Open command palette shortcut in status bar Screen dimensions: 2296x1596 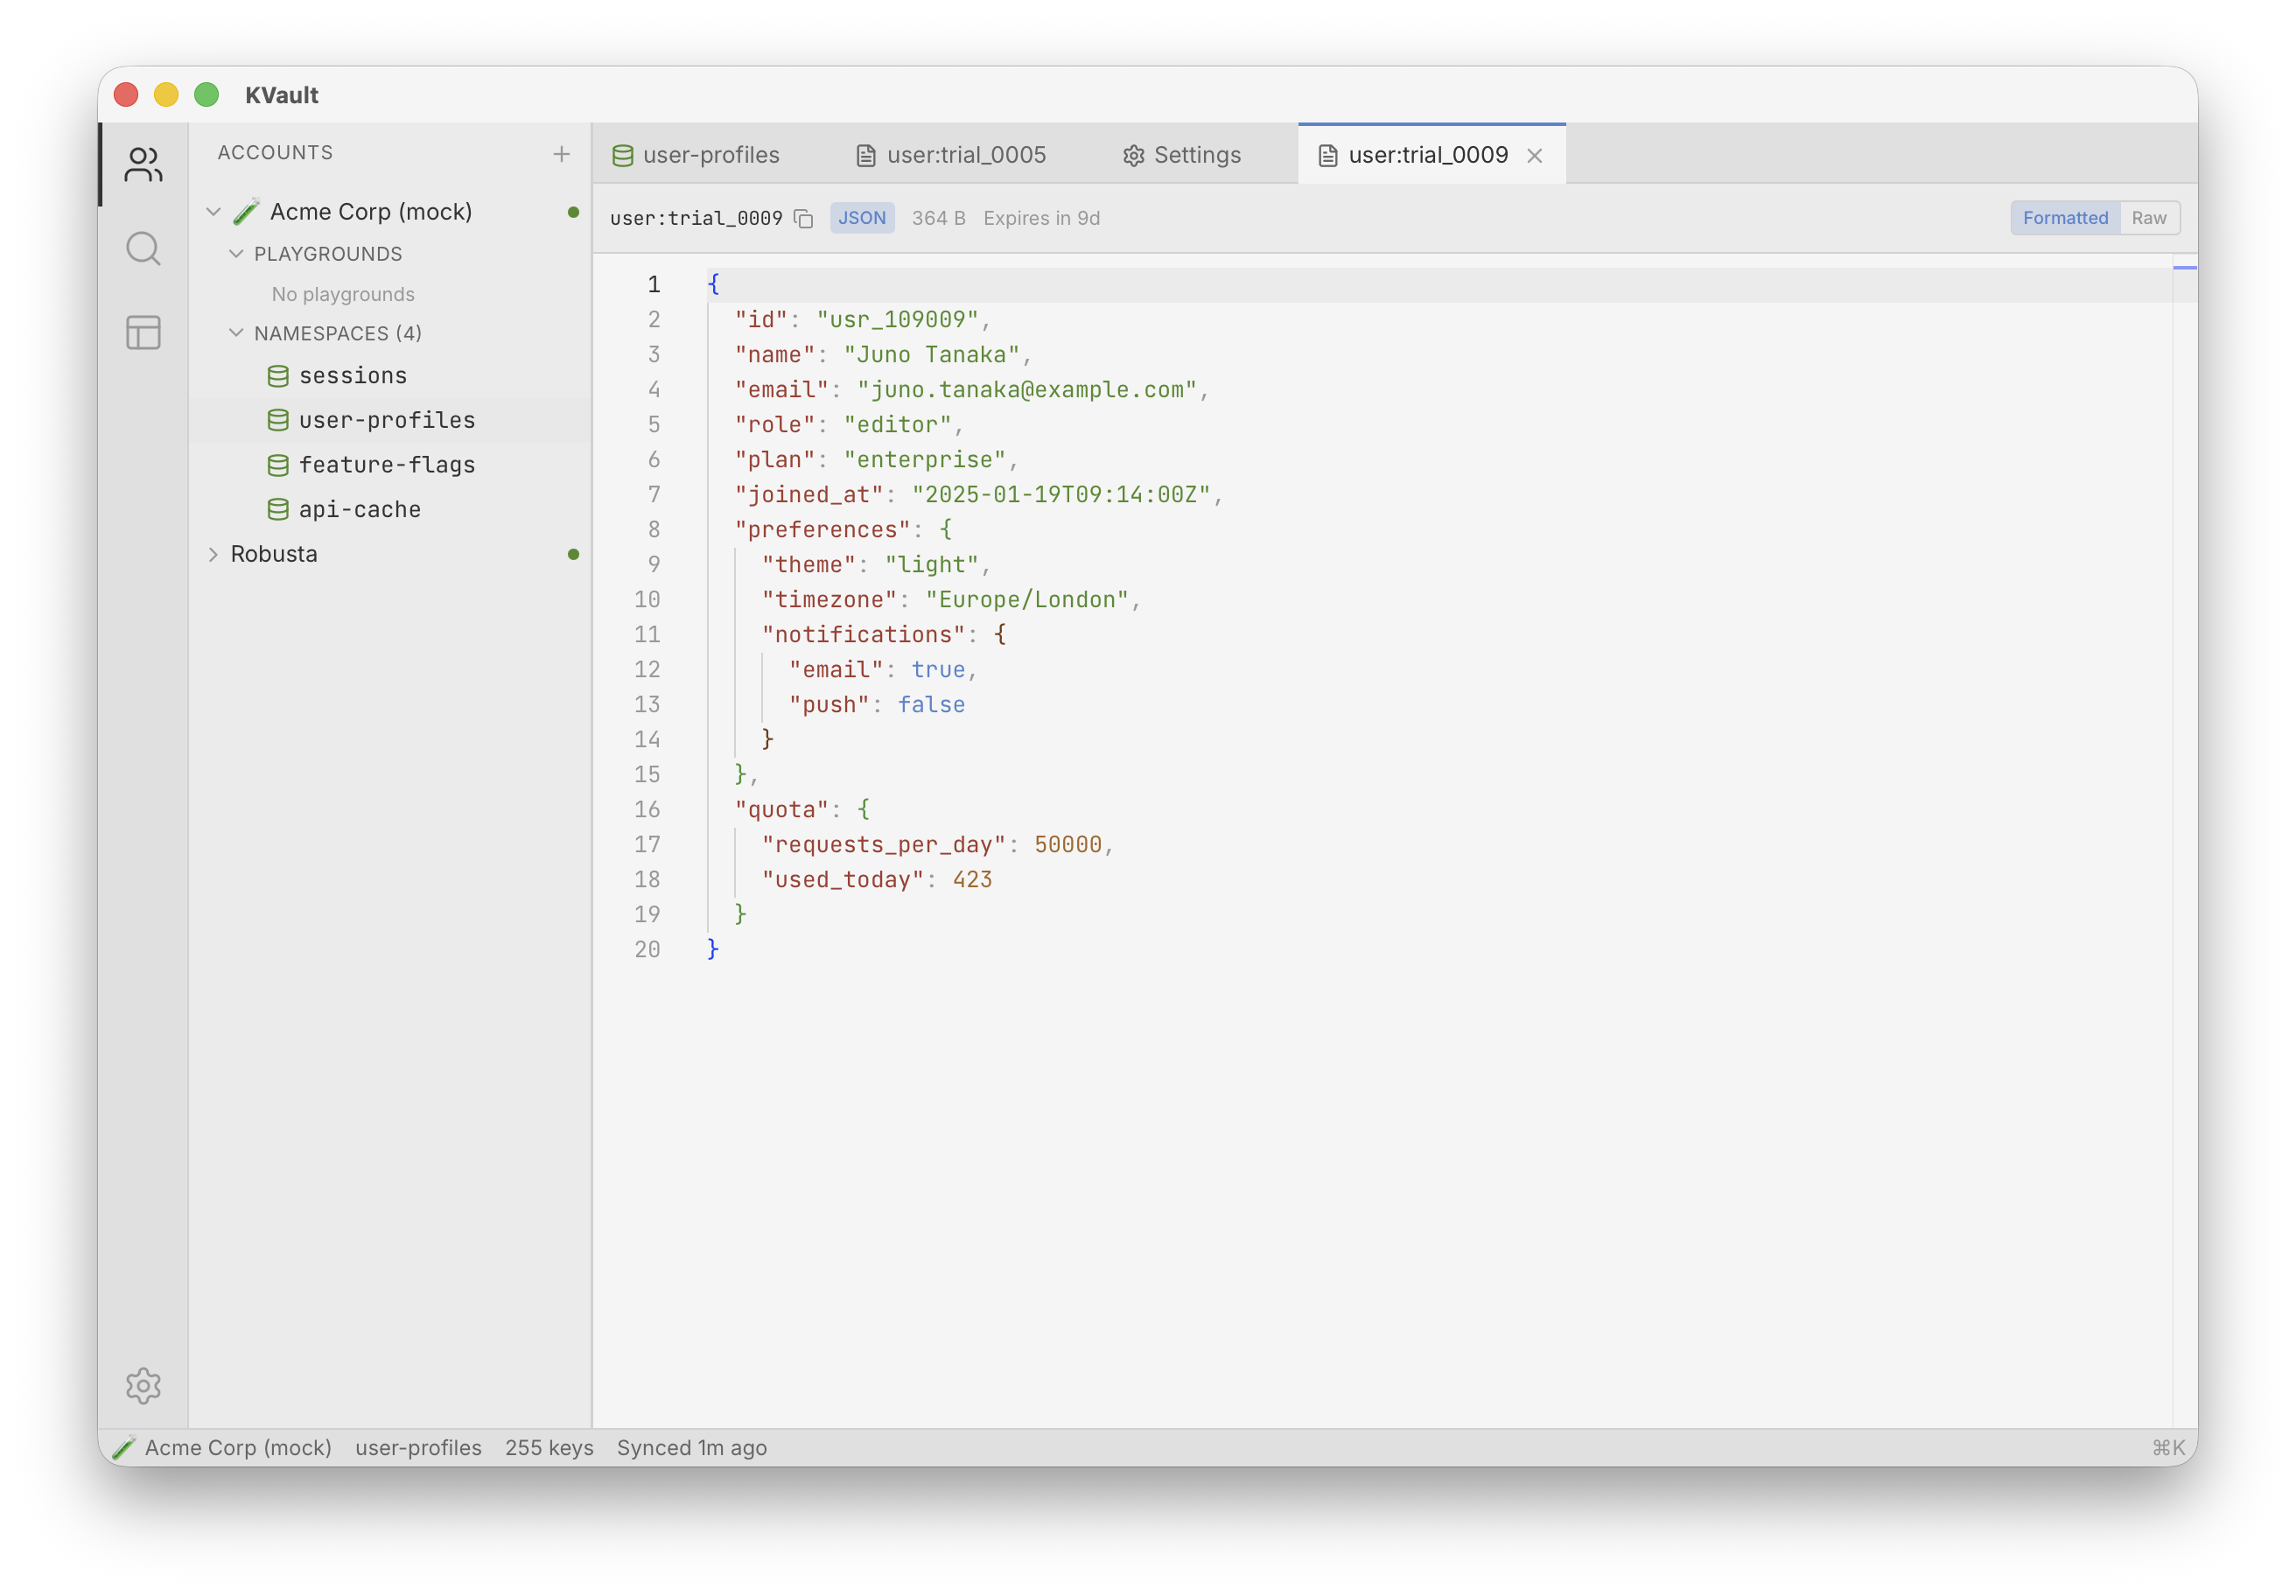(2167, 1448)
